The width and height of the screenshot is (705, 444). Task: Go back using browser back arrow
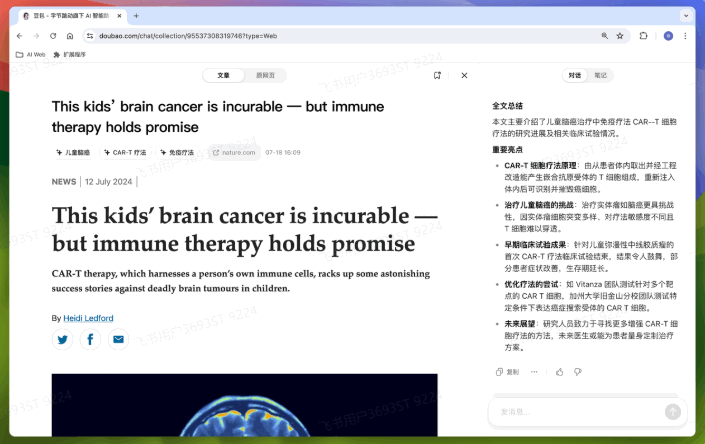[19, 36]
